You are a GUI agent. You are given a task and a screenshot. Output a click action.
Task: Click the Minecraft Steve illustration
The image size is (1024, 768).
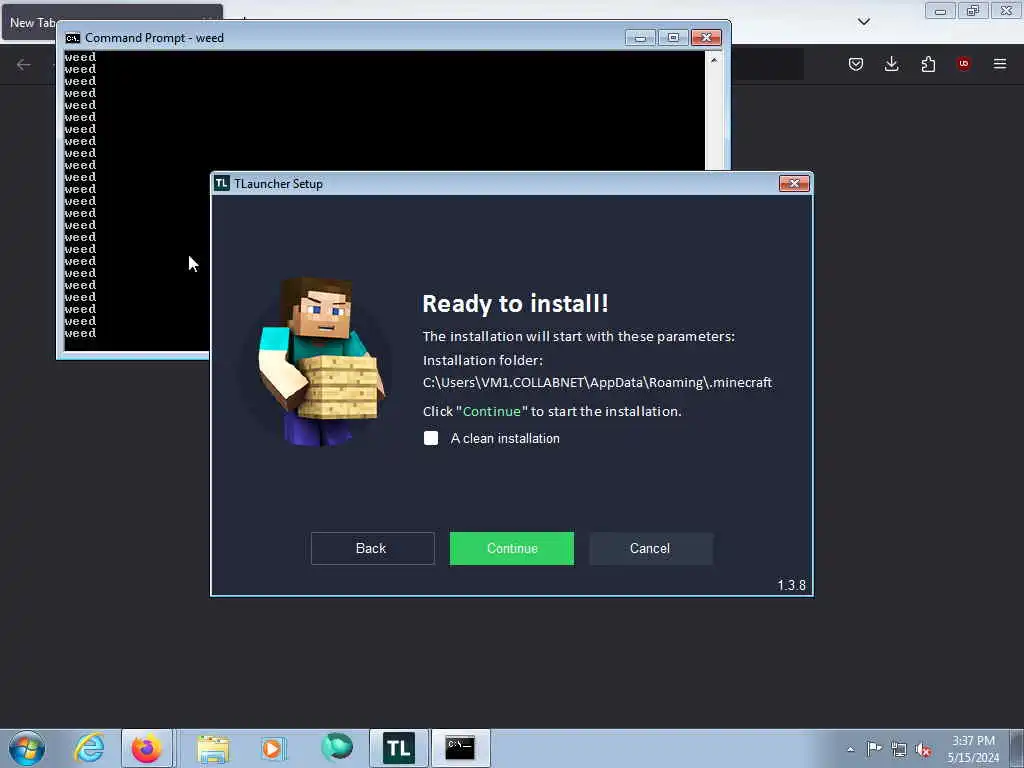[319, 361]
